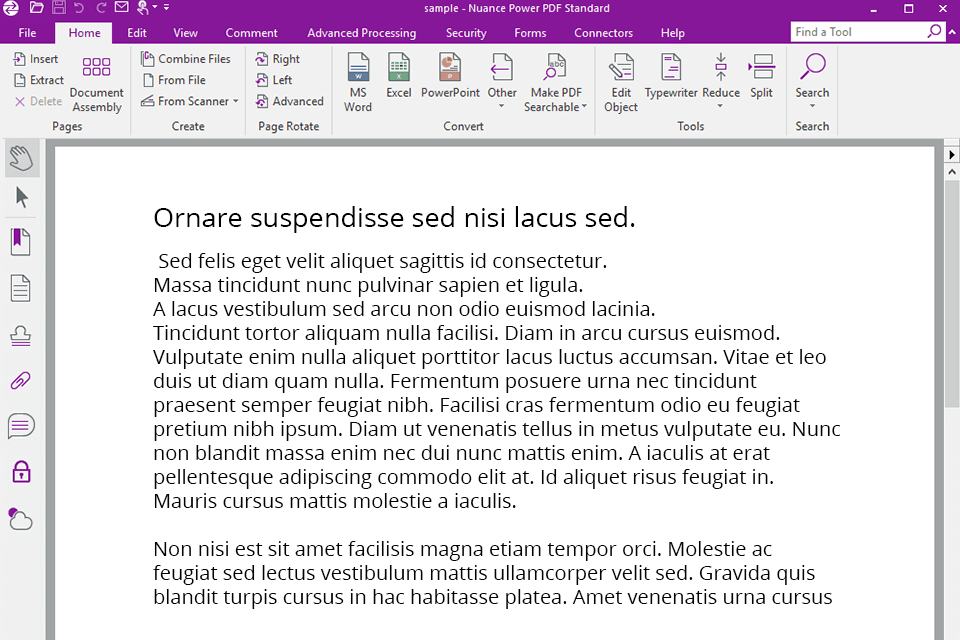960x640 pixels.
Task: Open Document Assembly view
Action: 96,85
